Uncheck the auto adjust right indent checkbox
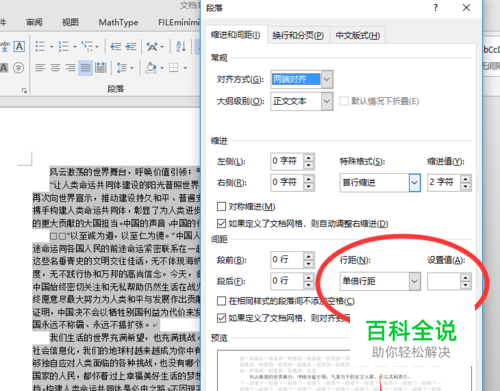 pyautogui.click(x=221, y=223)
